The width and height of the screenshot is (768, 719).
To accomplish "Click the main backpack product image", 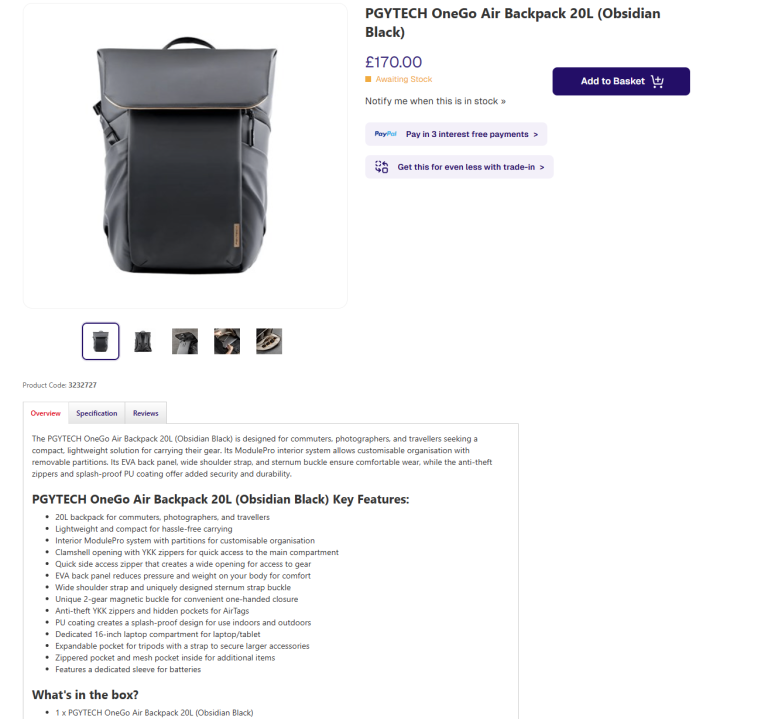I will 185,156.
